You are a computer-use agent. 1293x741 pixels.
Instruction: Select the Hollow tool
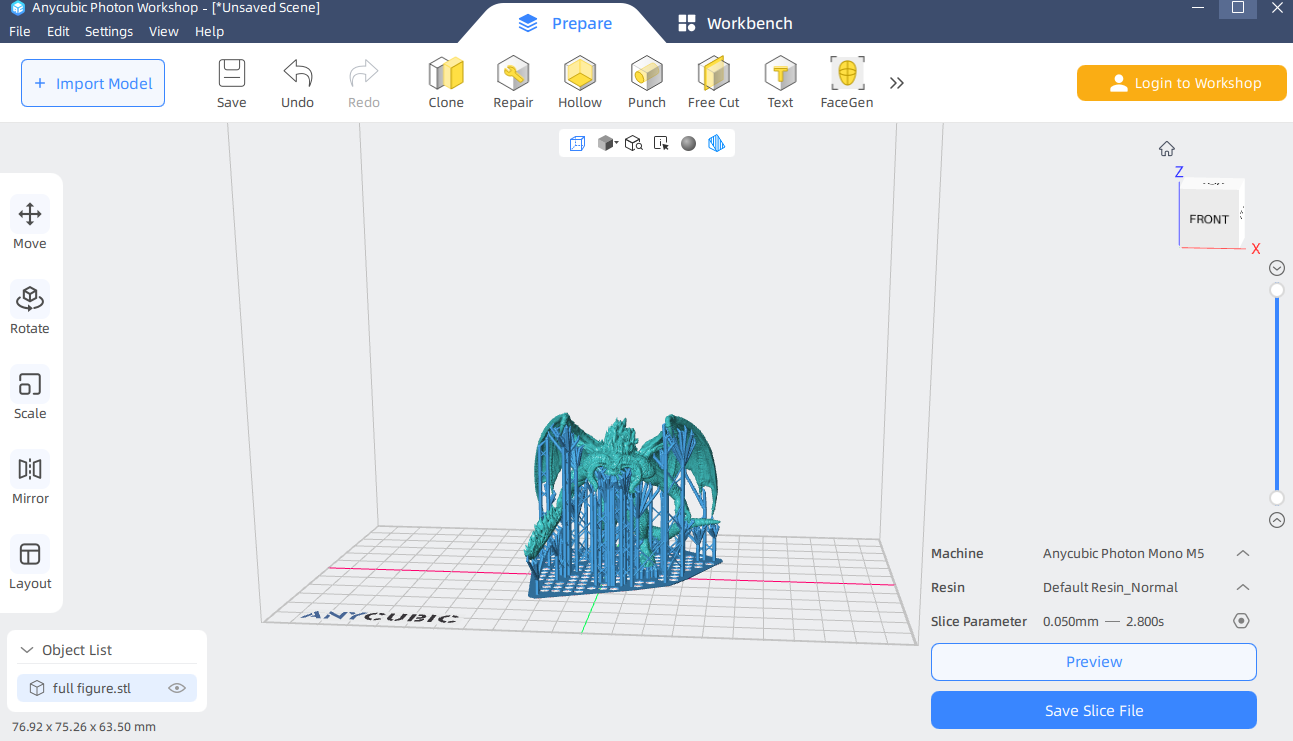click(579, 82)
